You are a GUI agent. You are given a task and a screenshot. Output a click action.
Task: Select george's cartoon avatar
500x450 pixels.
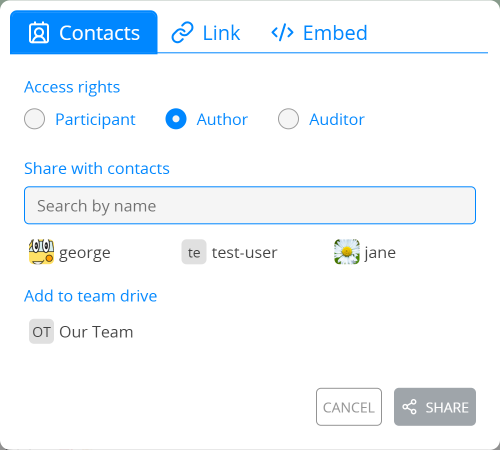(41, 252)
